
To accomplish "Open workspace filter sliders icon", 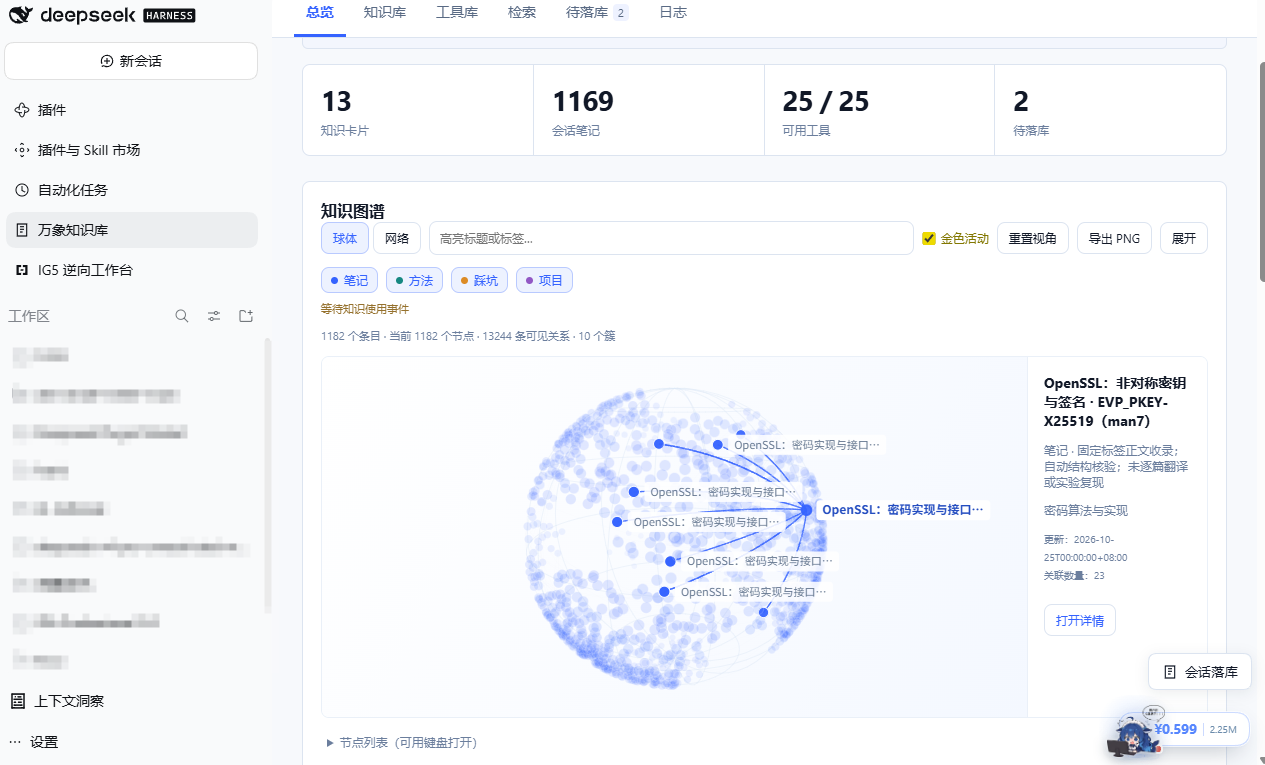I will coord(214,316).
